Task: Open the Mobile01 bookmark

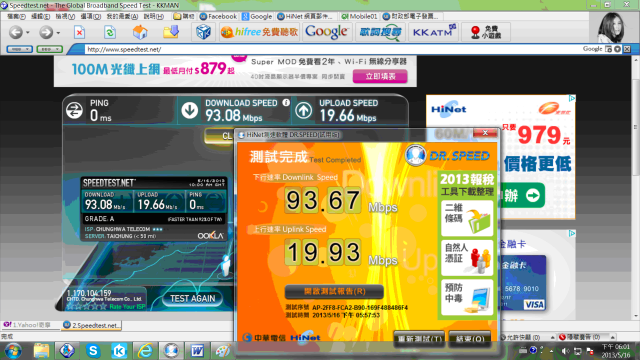Action: (x=359, y=16)
